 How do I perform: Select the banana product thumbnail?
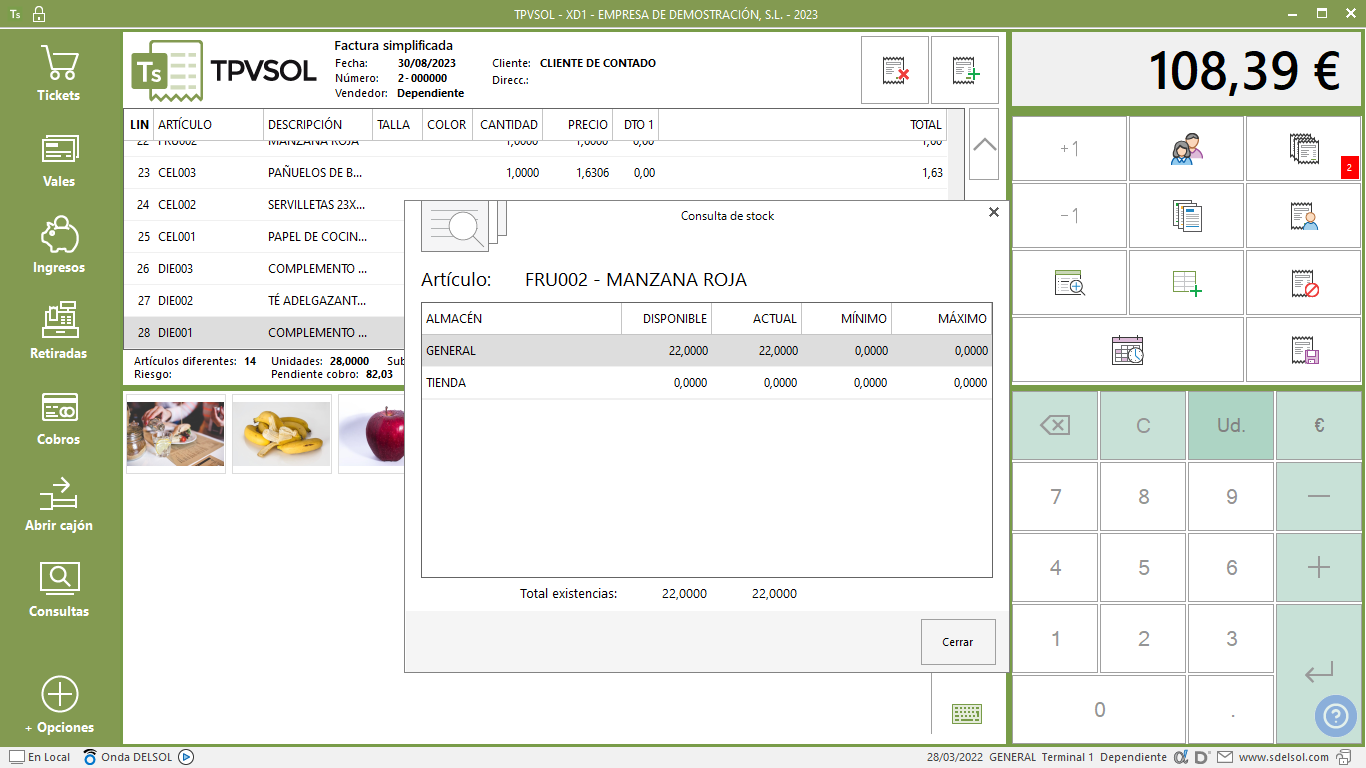(x=282, y=433)
